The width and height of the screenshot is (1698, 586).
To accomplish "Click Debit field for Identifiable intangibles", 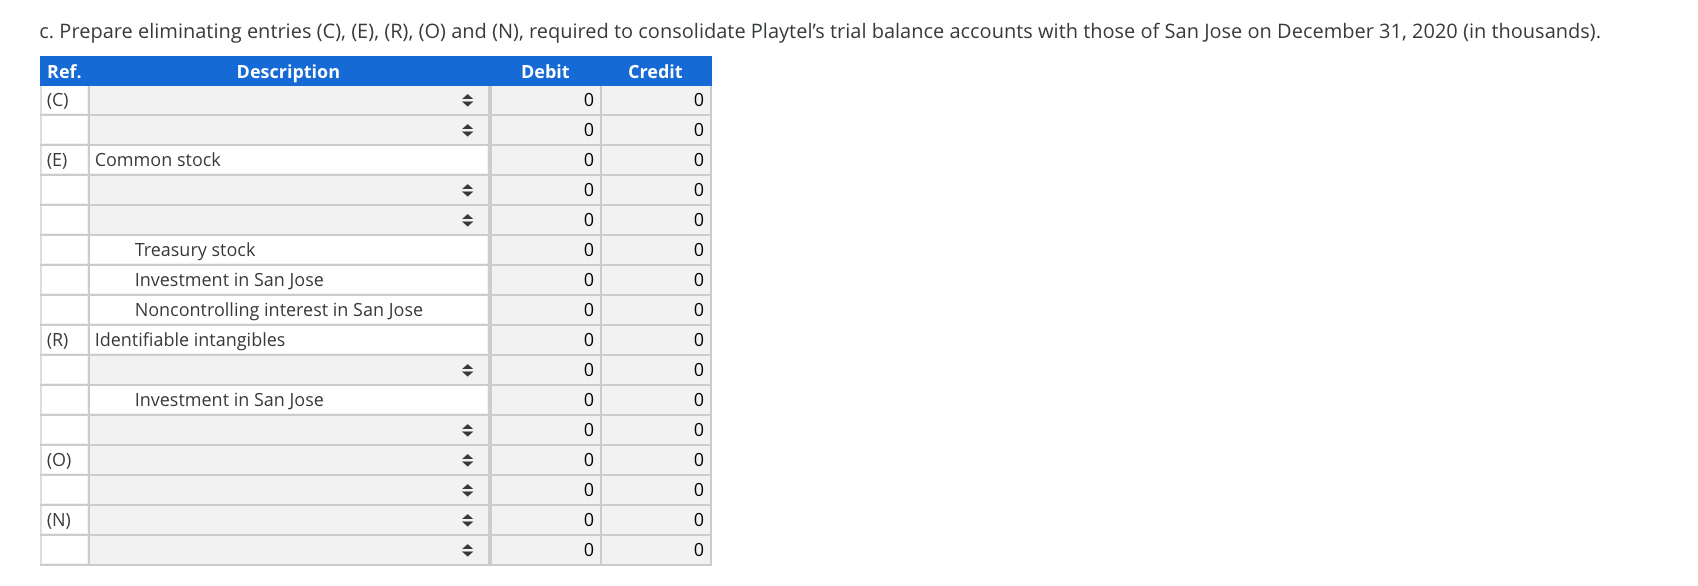I will pos(546,340).
